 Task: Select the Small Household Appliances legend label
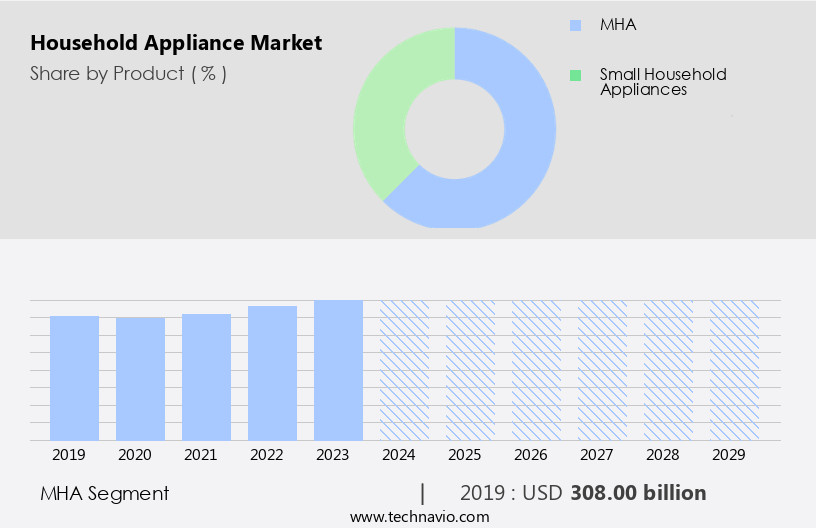pyautogui.click(x=662, y=82)
